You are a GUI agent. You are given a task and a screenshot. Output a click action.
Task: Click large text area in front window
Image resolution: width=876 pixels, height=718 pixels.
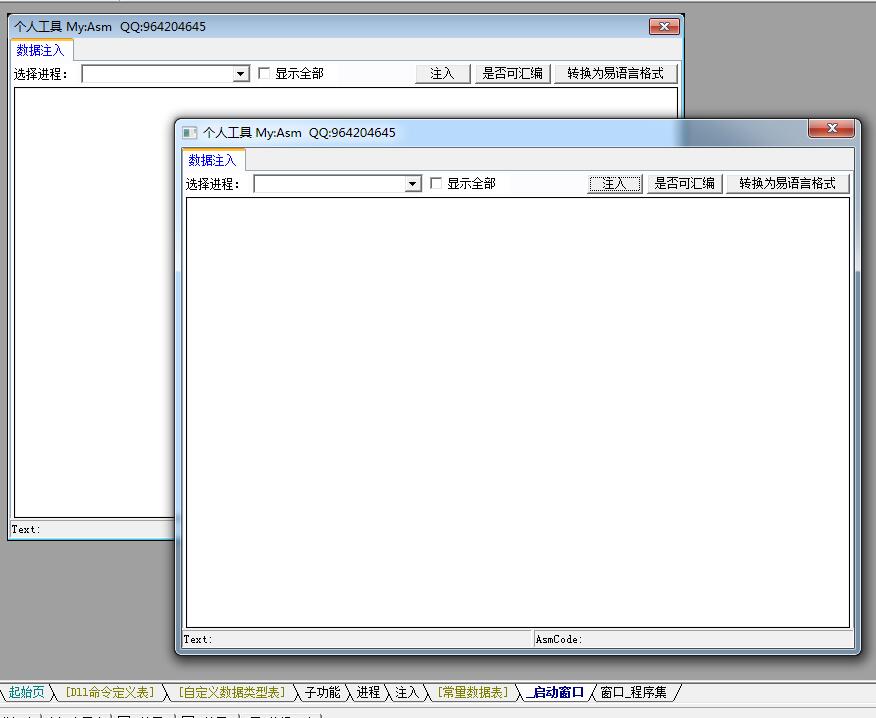click(x=518, y=412)
